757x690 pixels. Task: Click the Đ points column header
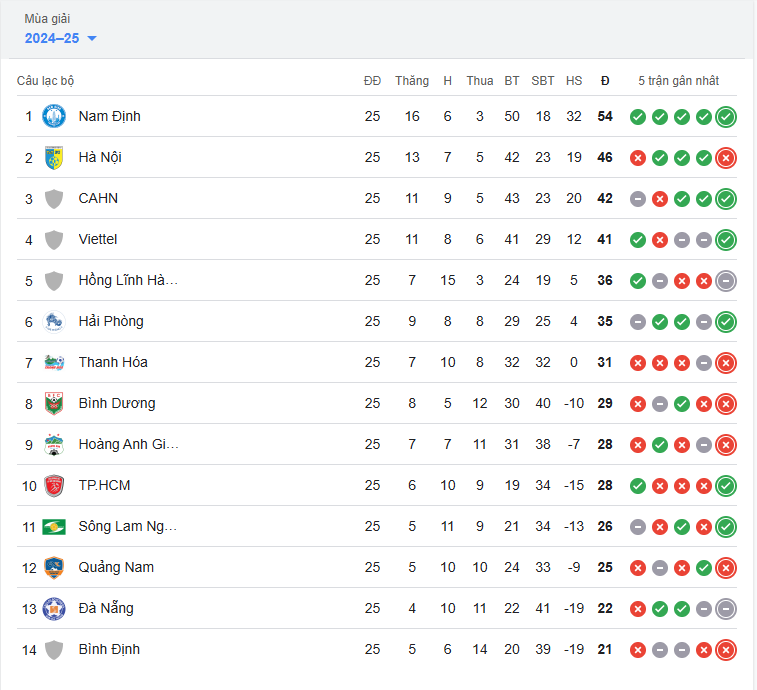[x=605, y=81]
